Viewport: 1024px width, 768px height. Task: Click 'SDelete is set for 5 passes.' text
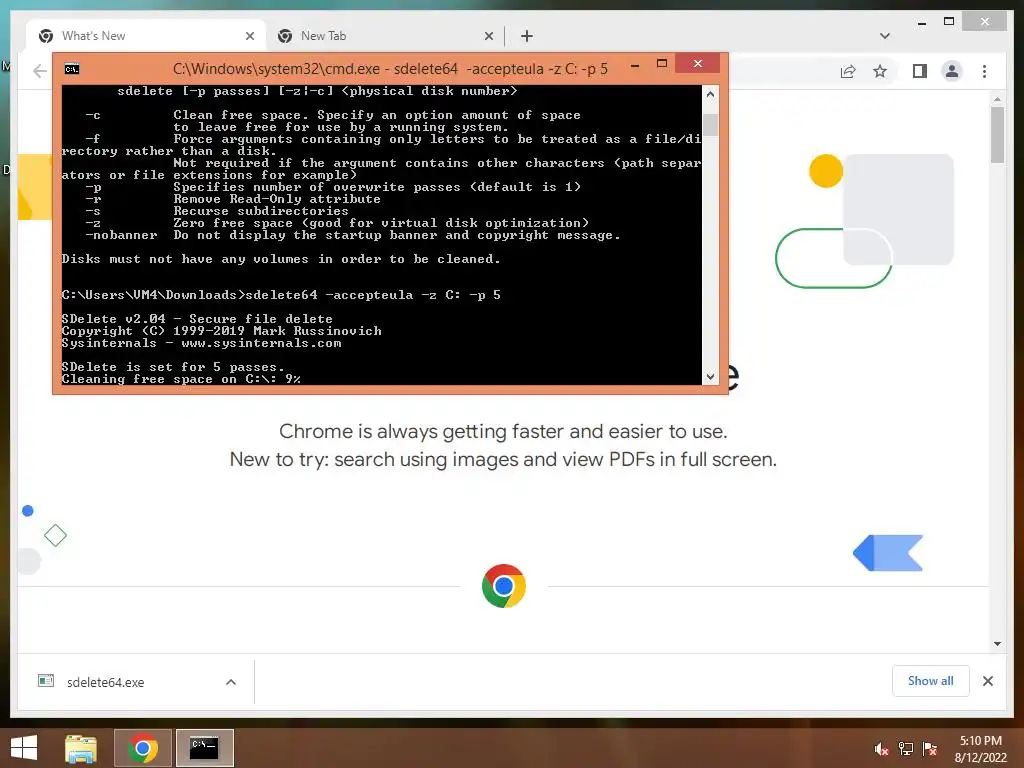[173, 367]
